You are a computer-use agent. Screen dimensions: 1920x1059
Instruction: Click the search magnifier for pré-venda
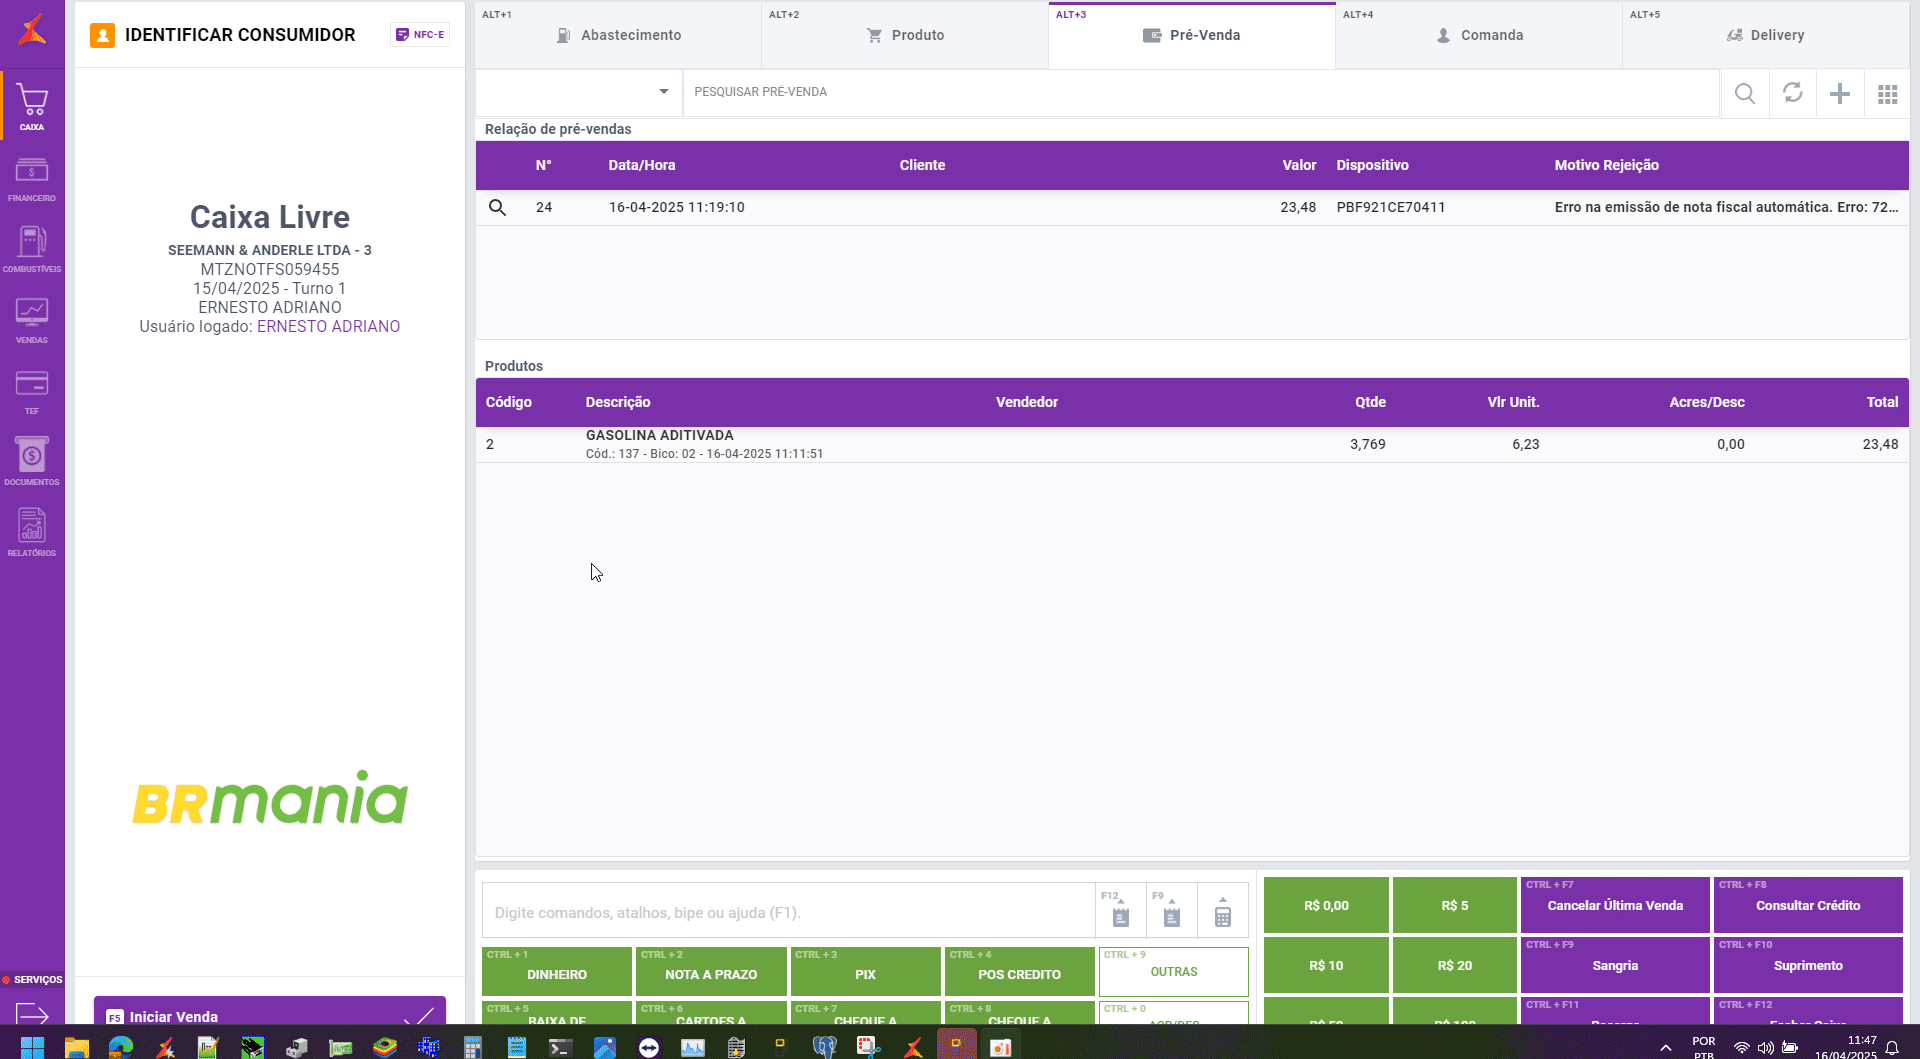point(1745,93)
